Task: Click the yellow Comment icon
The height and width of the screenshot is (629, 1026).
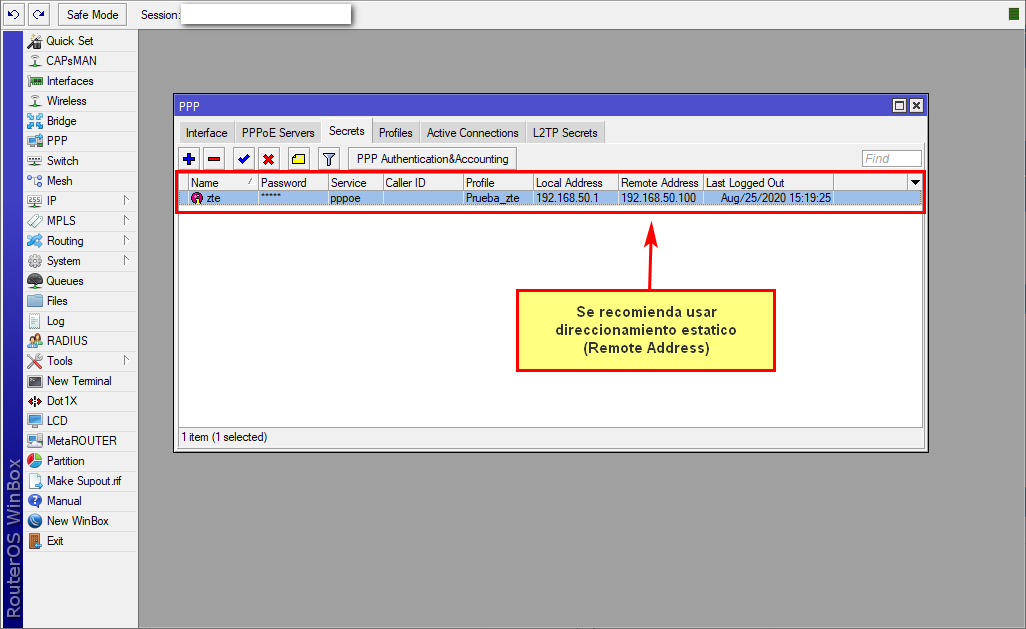Action: pyautogui.click(x=298, y=159)
